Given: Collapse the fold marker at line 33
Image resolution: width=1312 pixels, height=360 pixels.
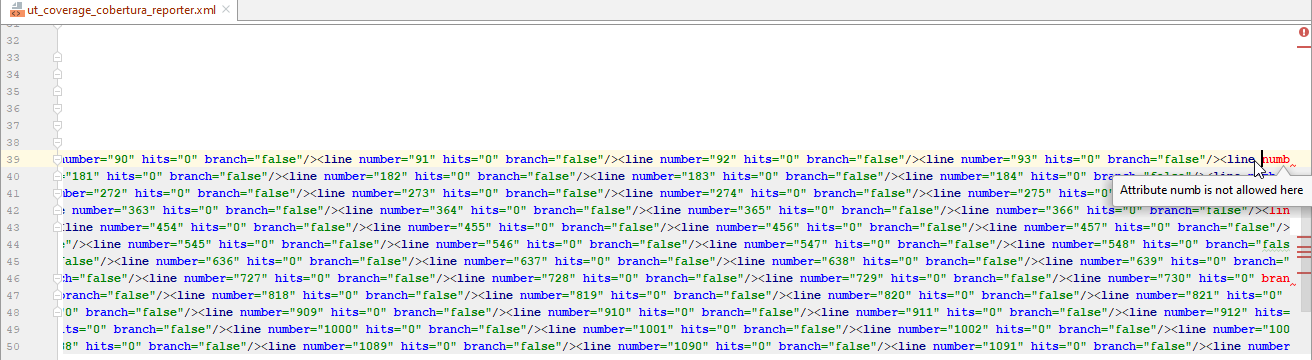Looking at the screenshot, I should pos(57,59).
